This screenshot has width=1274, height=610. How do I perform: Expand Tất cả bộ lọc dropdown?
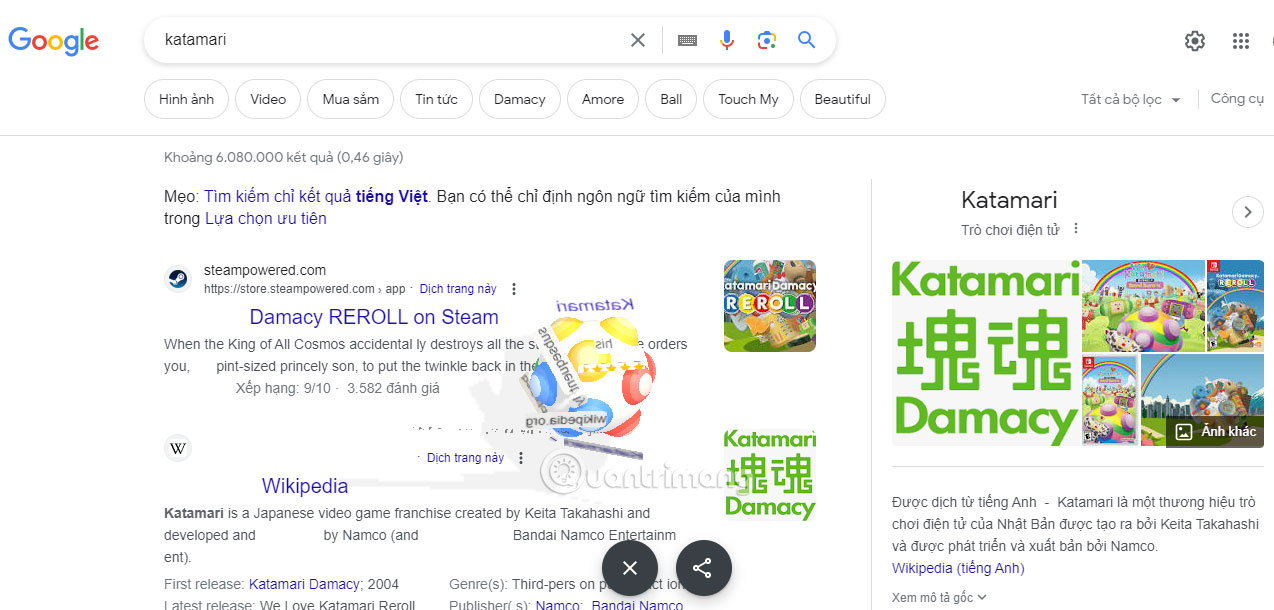[x=1130, y=99]
